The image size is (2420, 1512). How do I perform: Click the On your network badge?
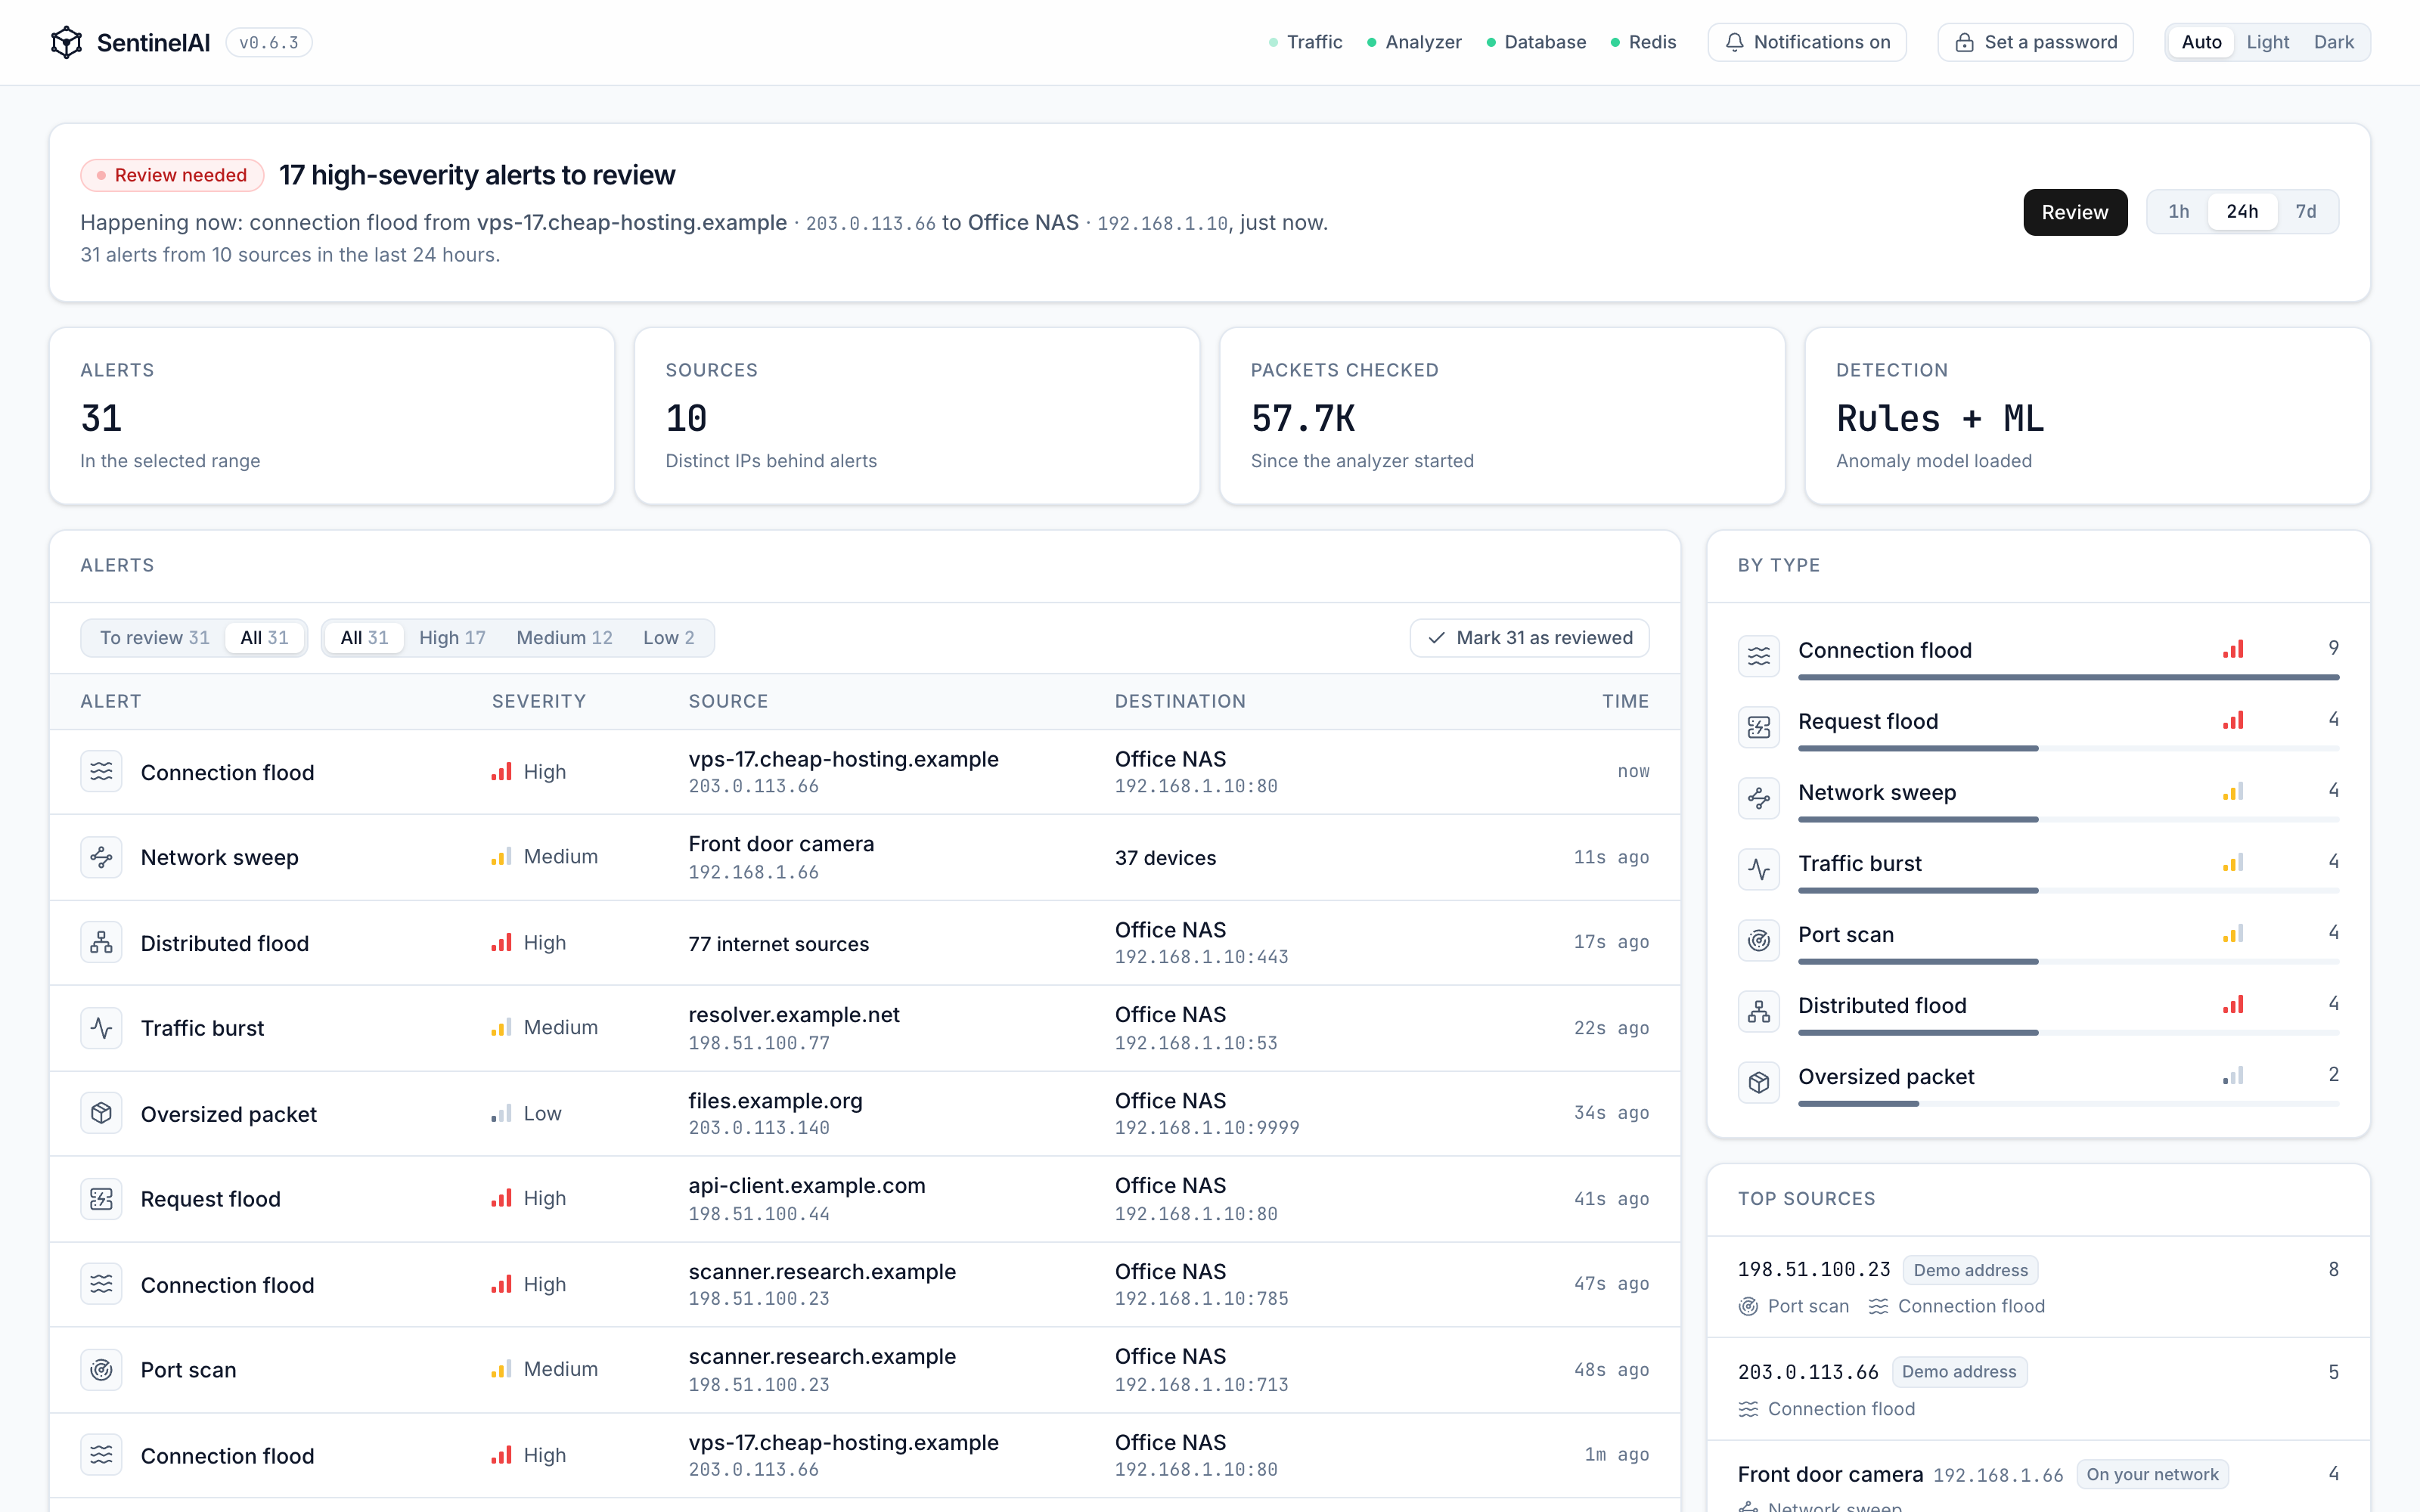click(2152, 1474)
